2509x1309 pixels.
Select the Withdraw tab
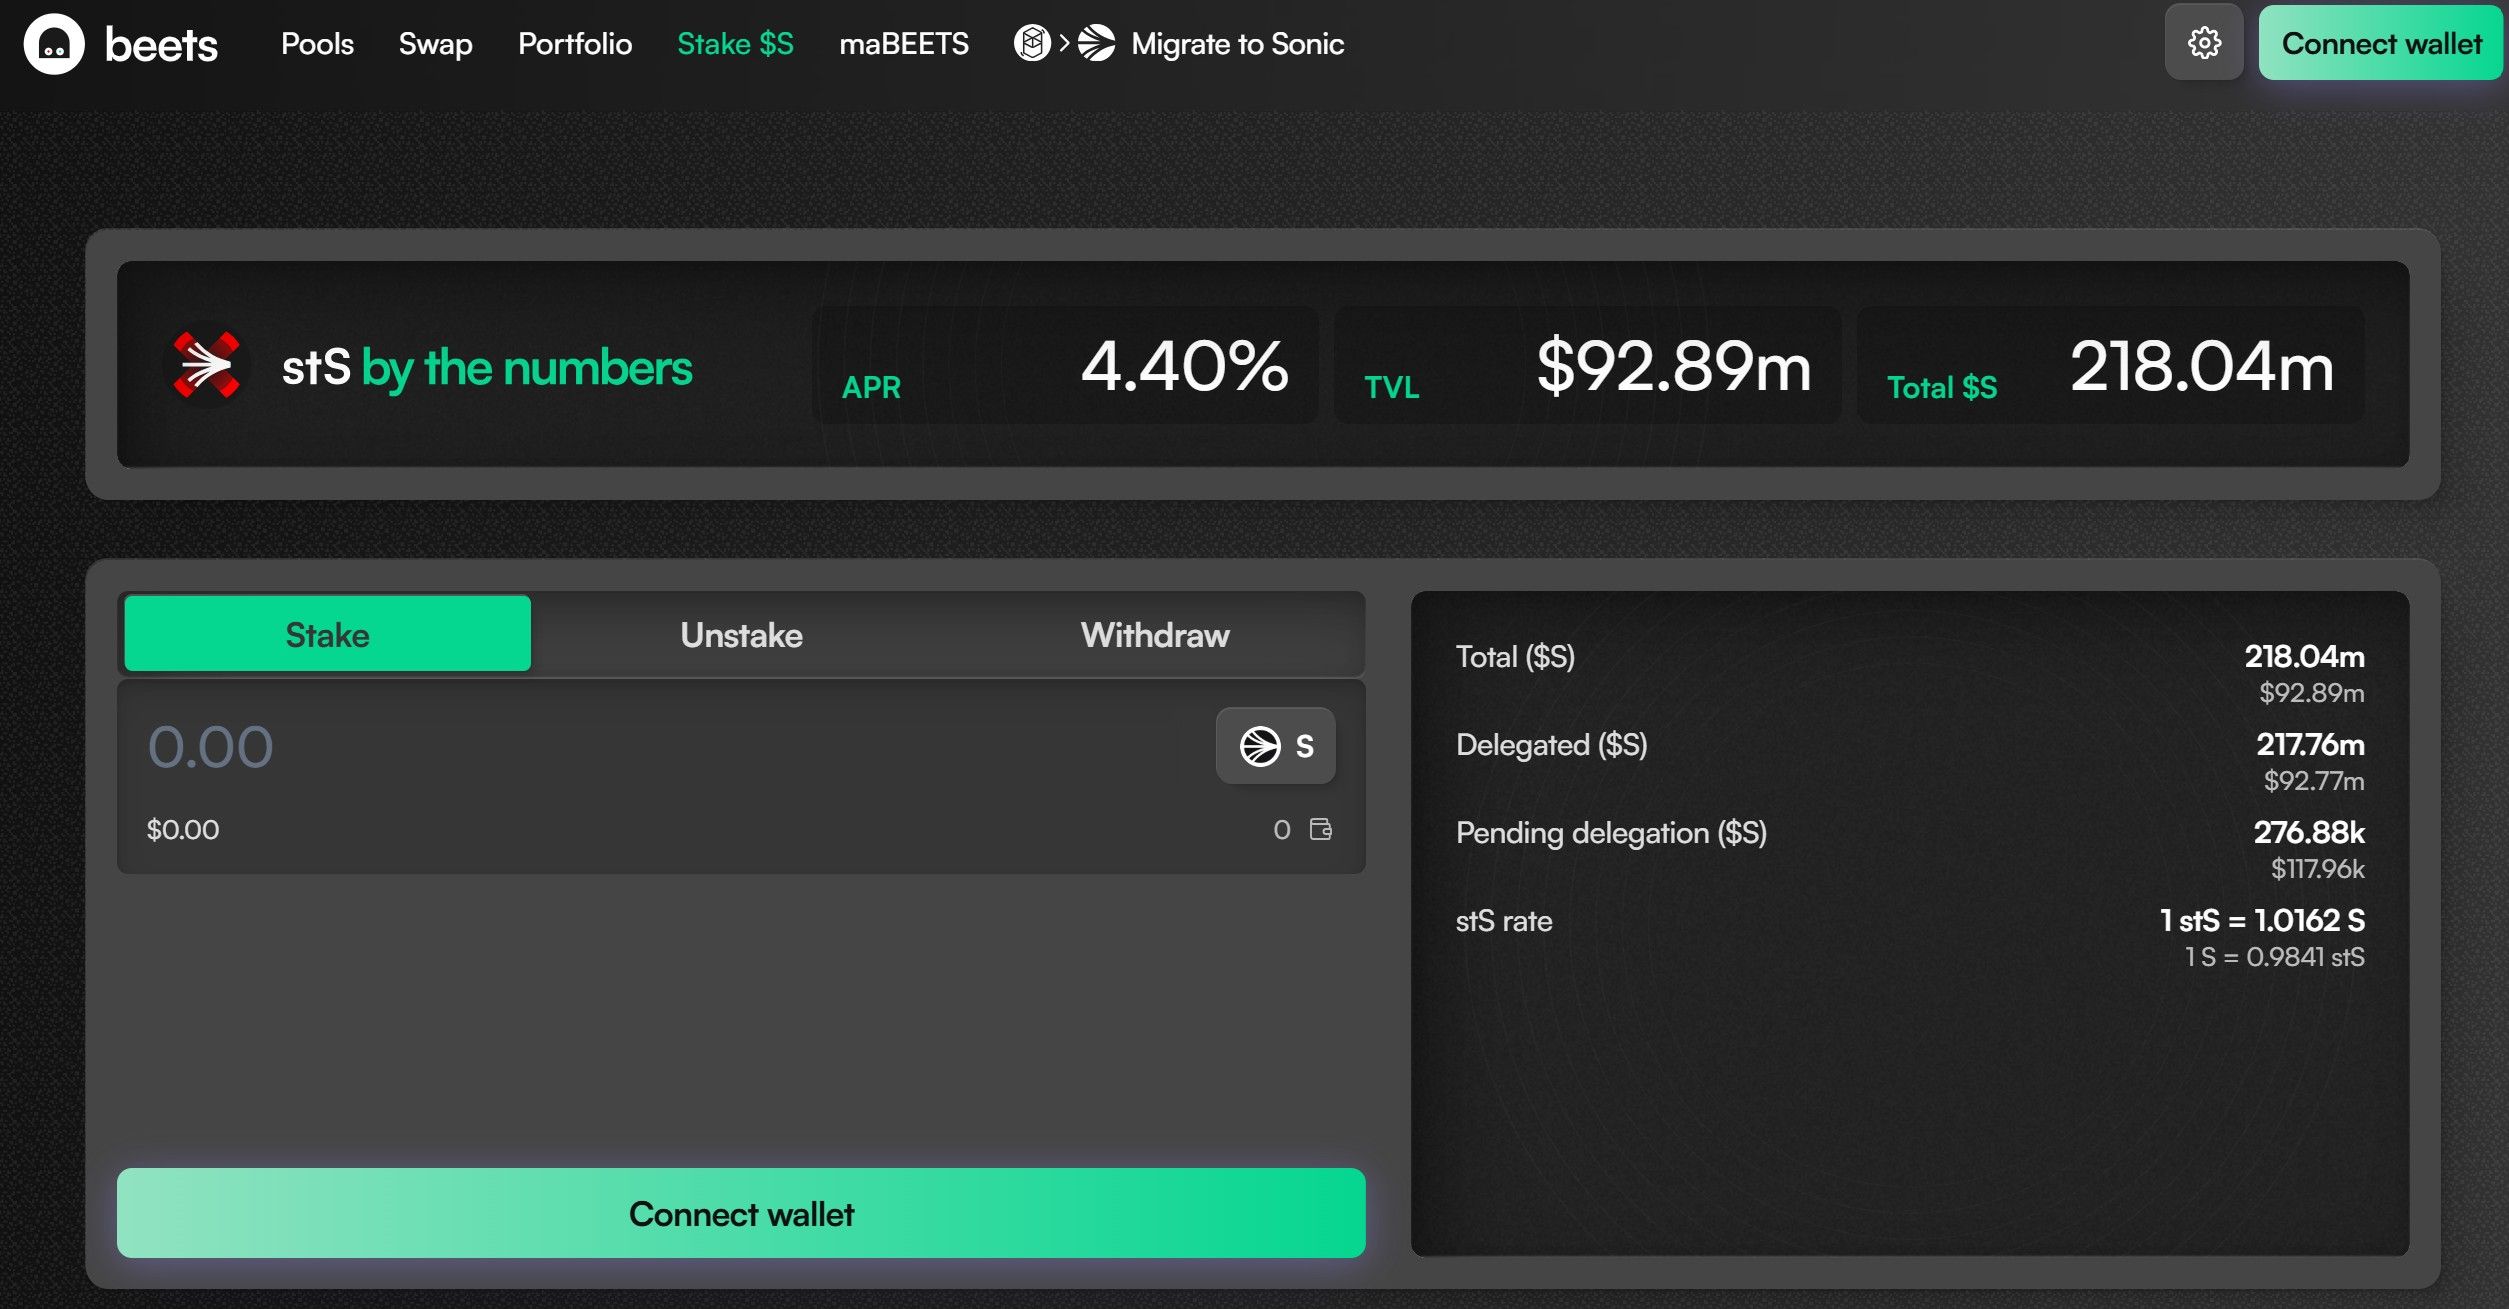(1155, 634)
